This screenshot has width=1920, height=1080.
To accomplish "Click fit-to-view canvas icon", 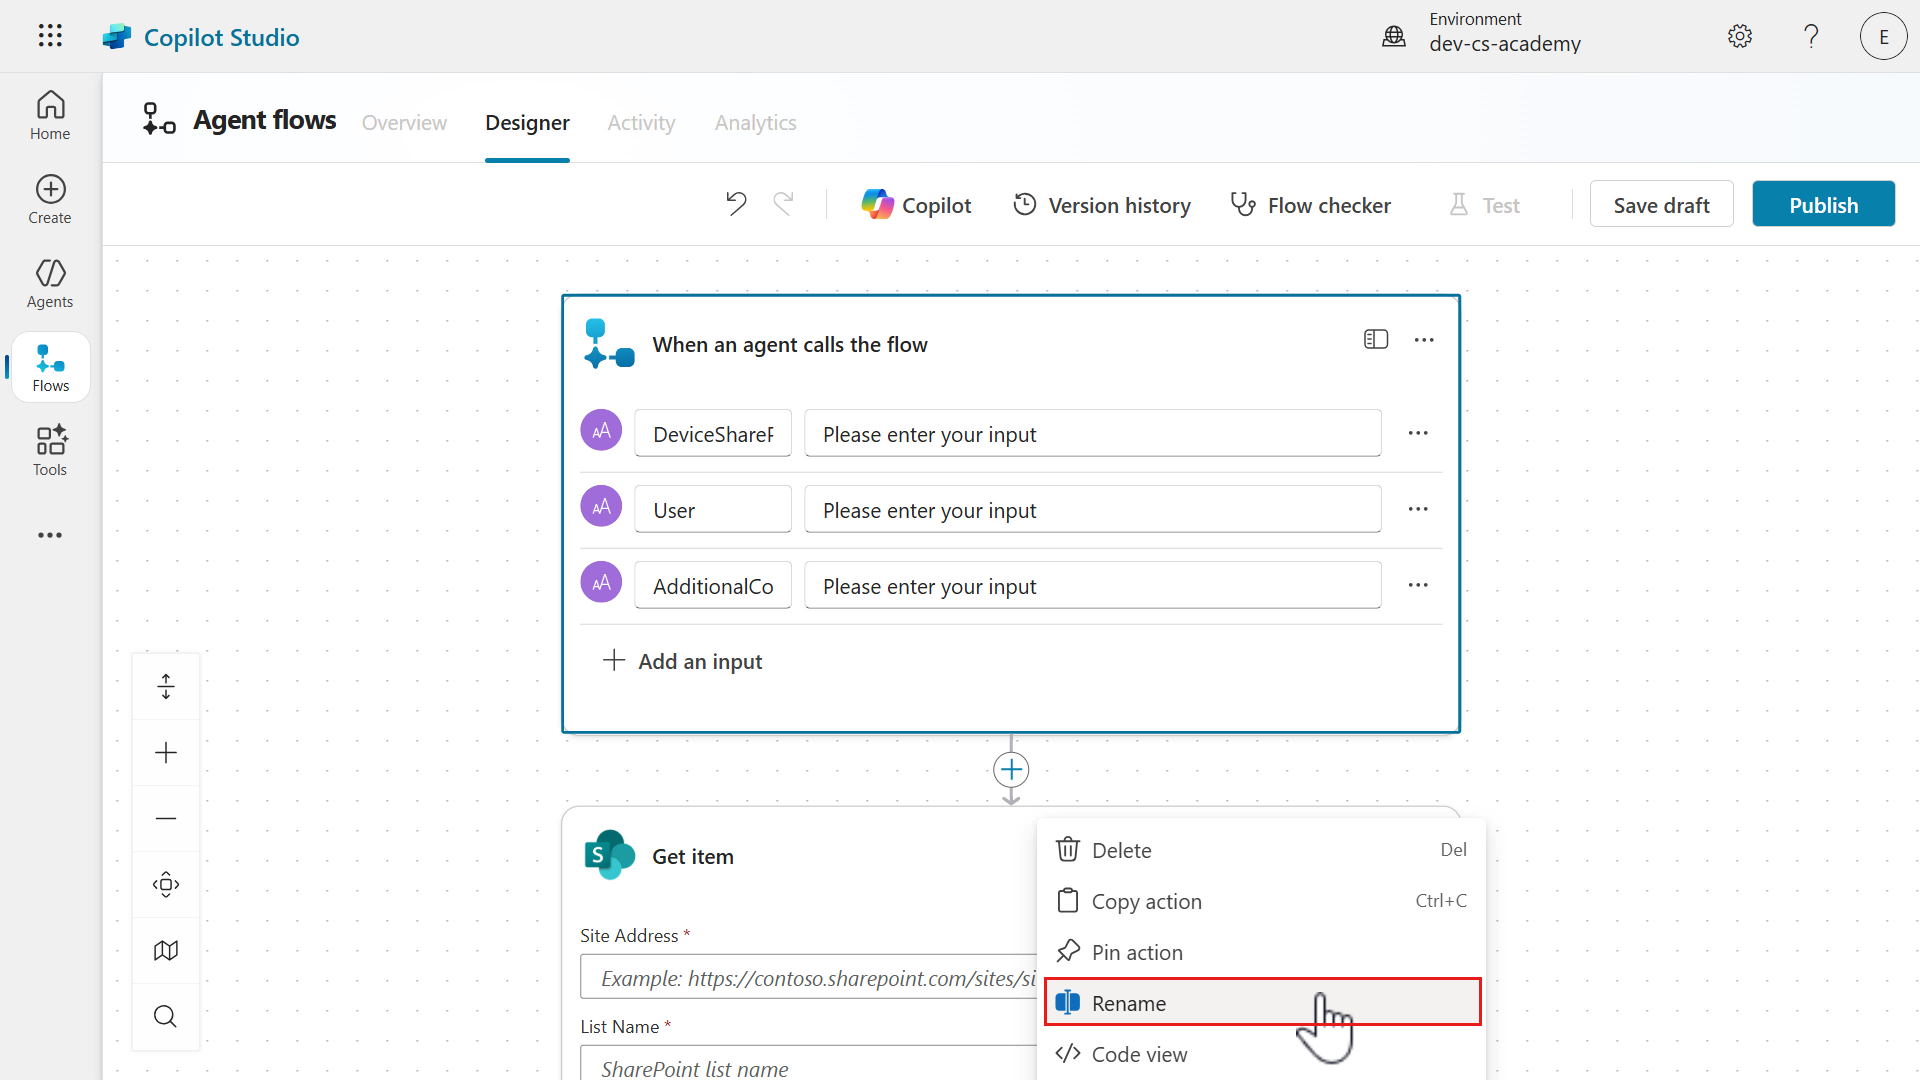I will 166,884.
